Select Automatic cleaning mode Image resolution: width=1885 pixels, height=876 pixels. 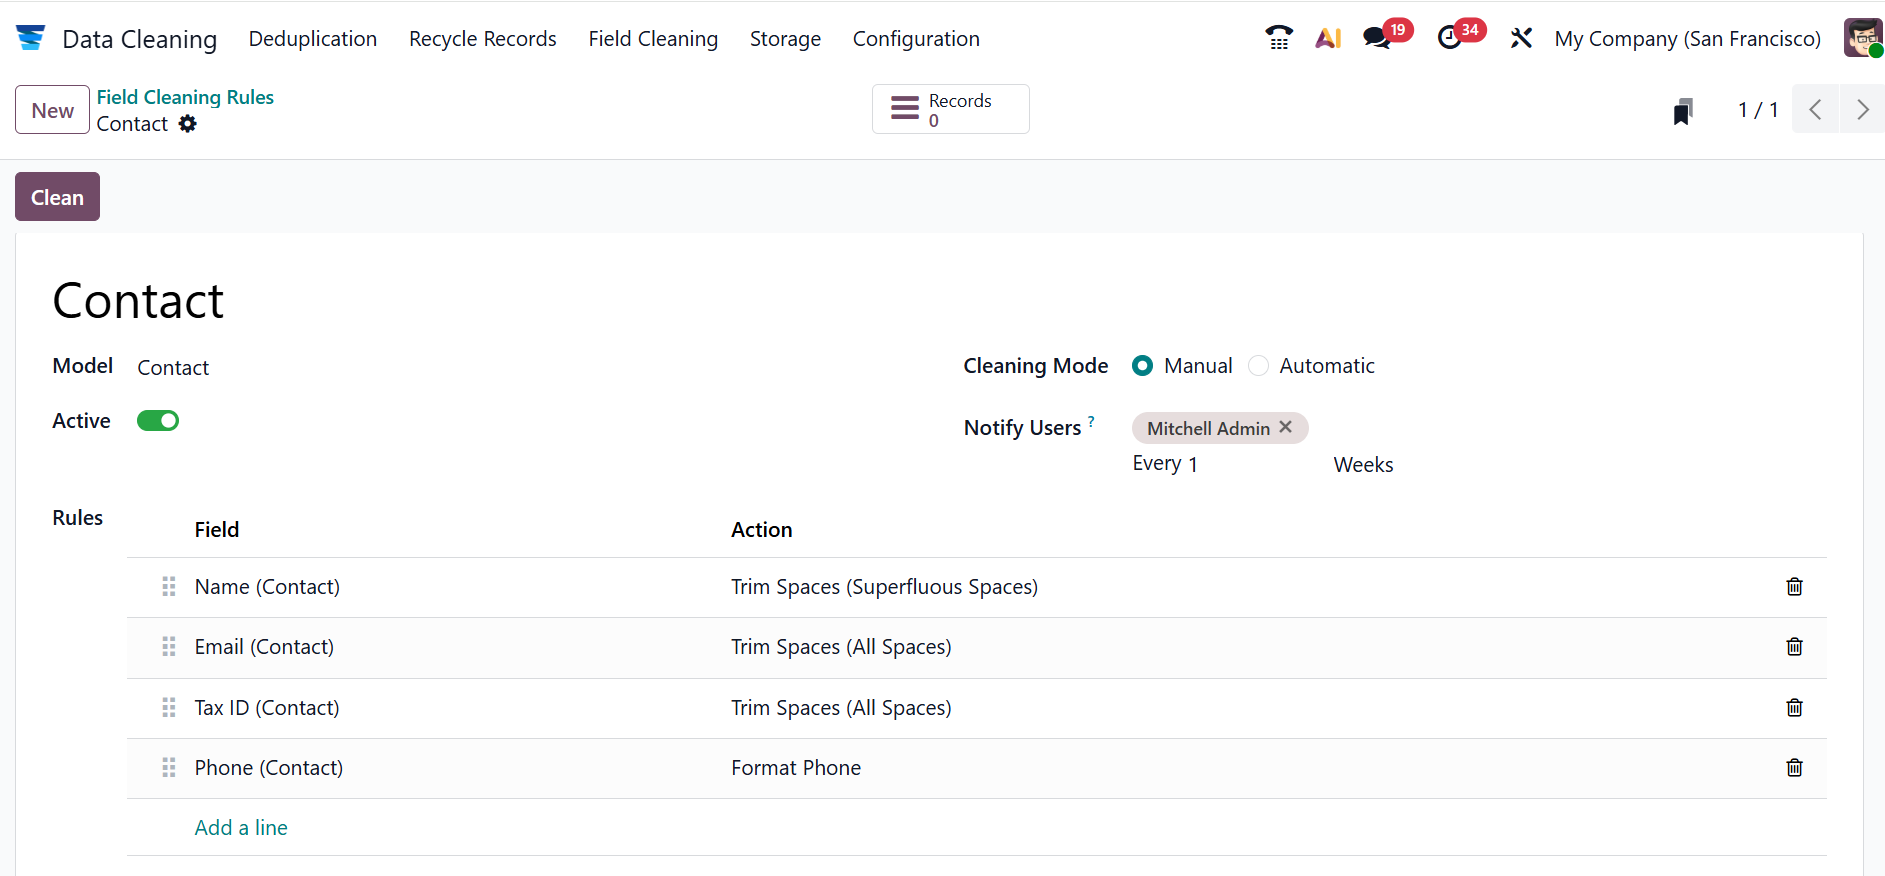1259,366
